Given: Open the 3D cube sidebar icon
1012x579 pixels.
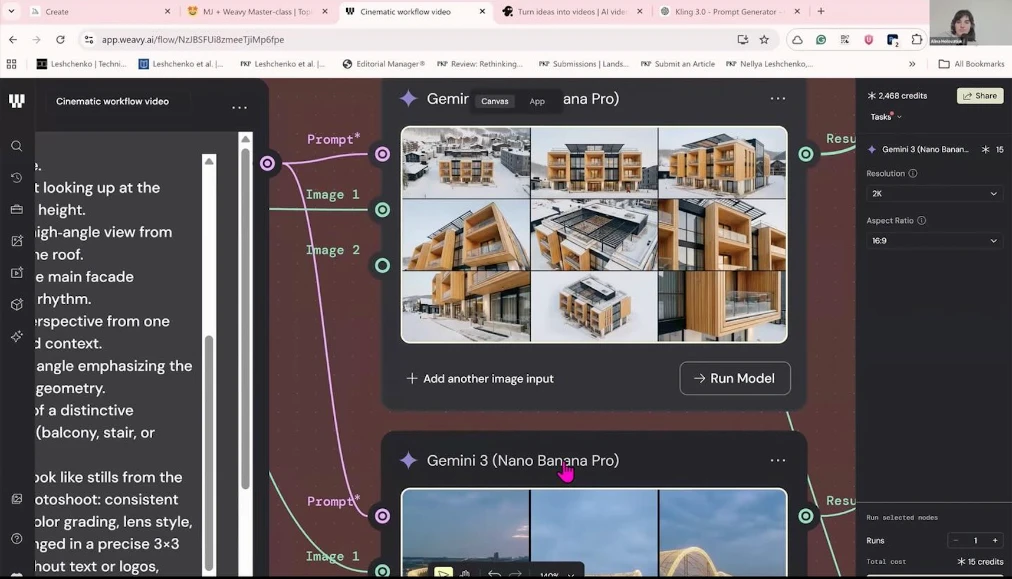Looking at the screenshot, I should 16,304.
